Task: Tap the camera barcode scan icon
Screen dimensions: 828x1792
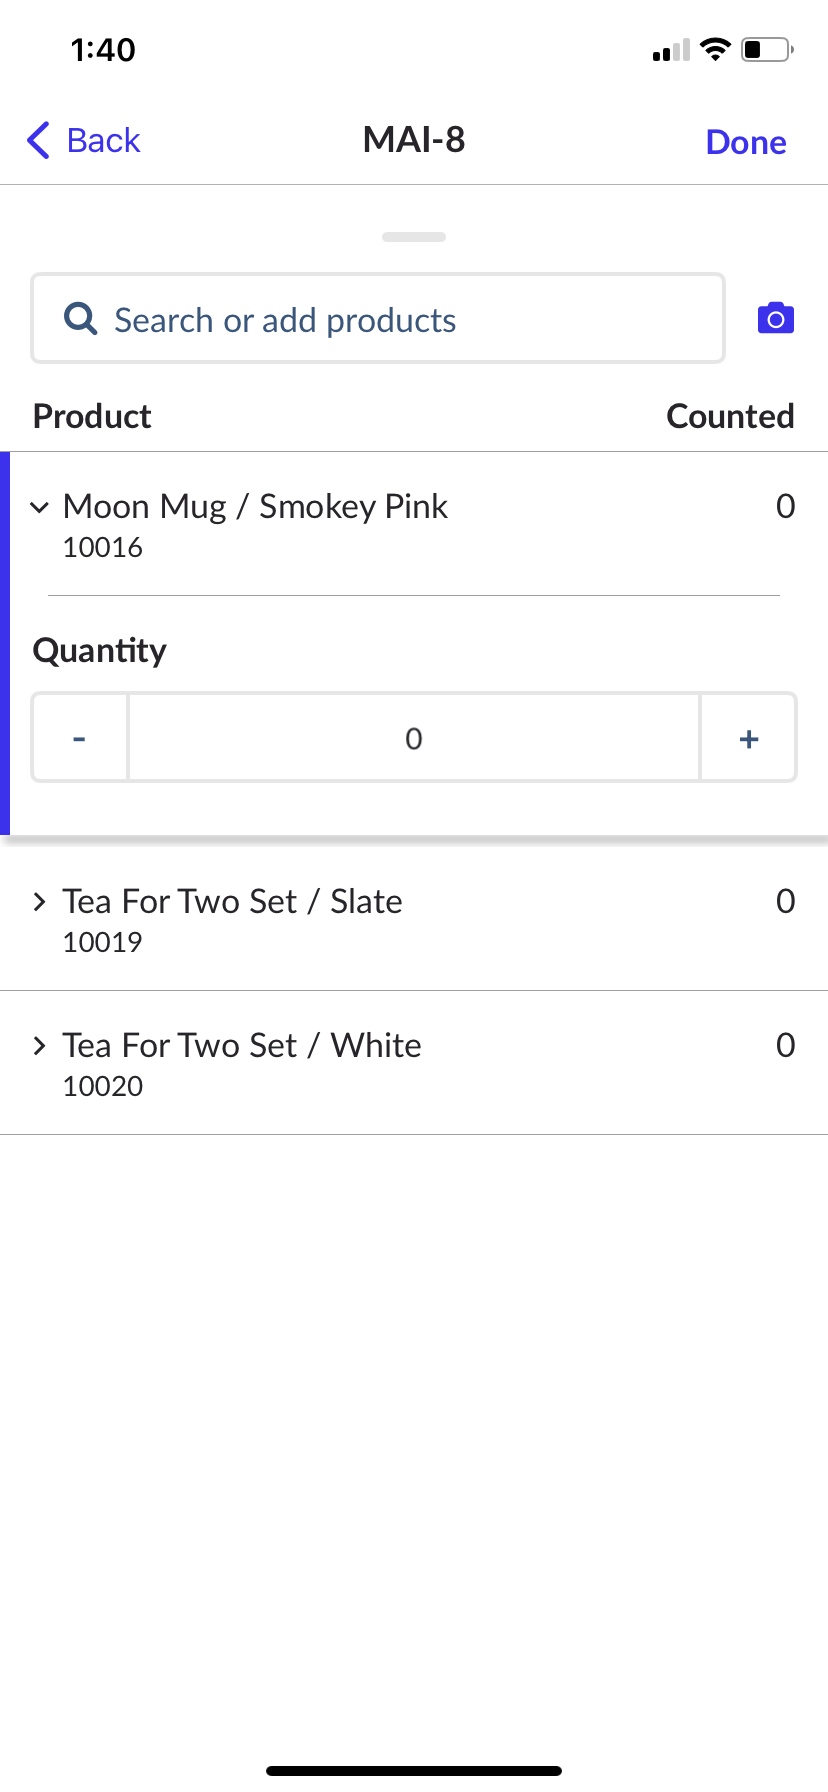Action: point(775,319)
